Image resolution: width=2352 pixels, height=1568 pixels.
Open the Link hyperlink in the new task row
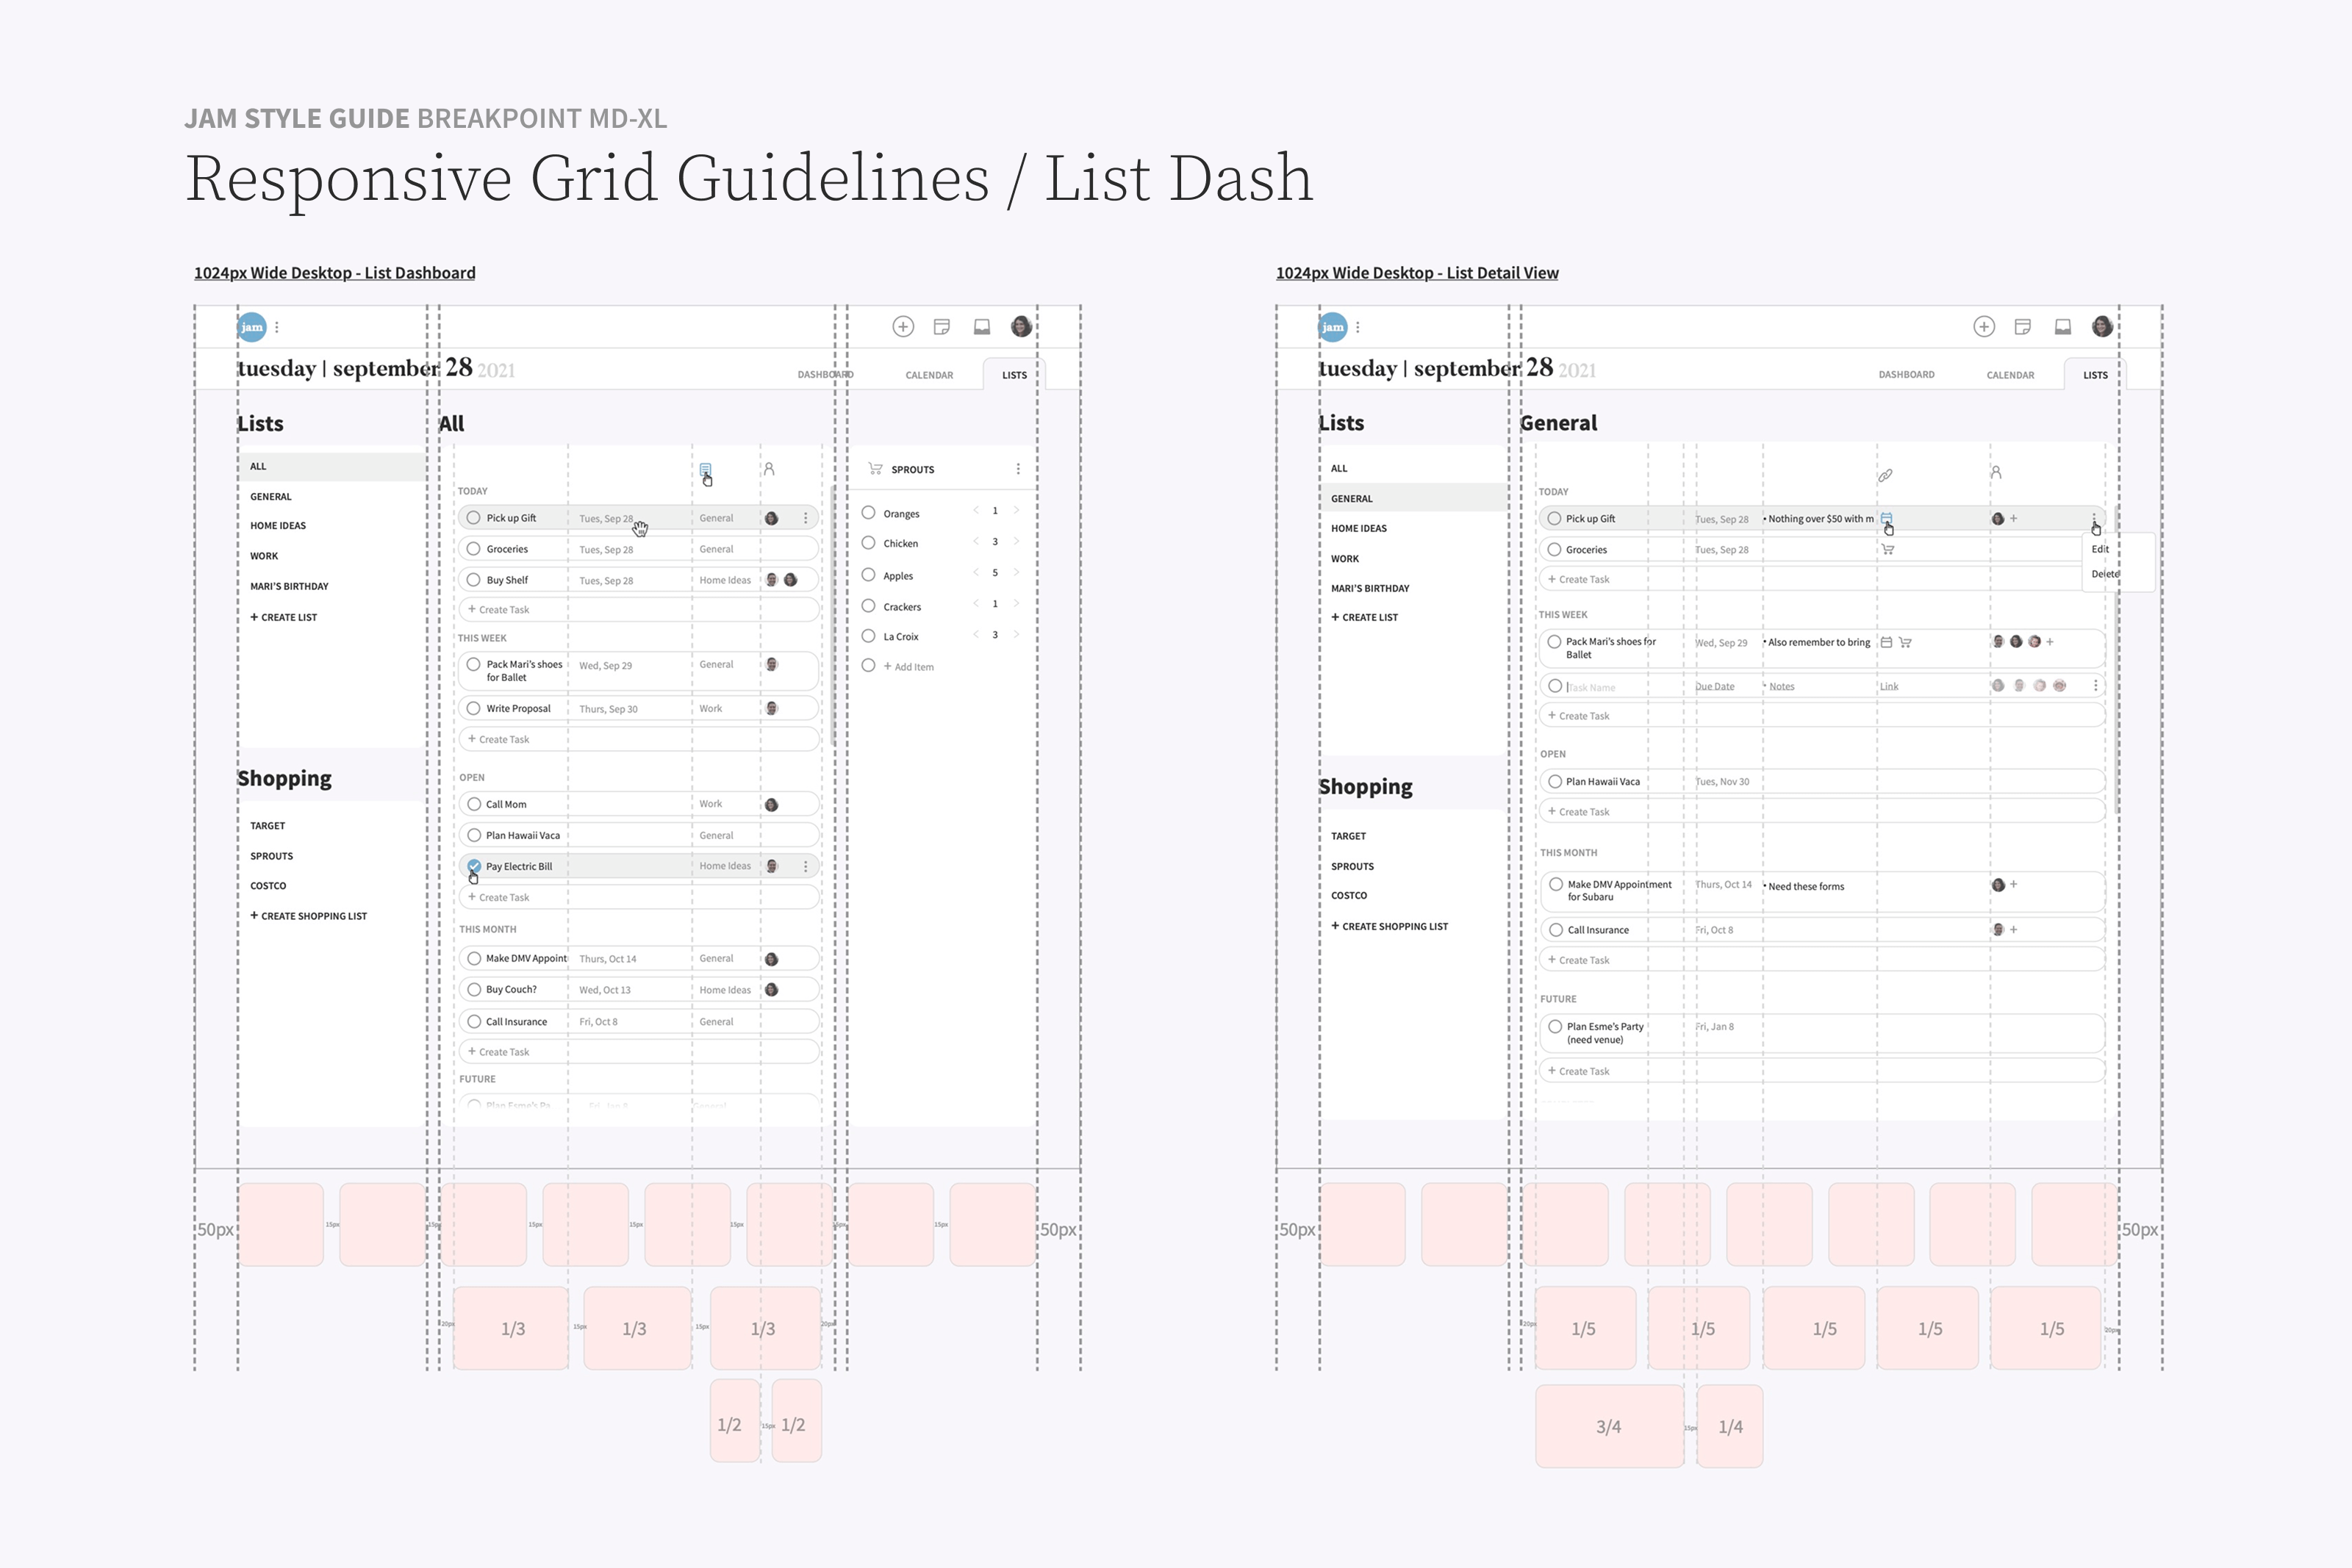(1889, 686)
